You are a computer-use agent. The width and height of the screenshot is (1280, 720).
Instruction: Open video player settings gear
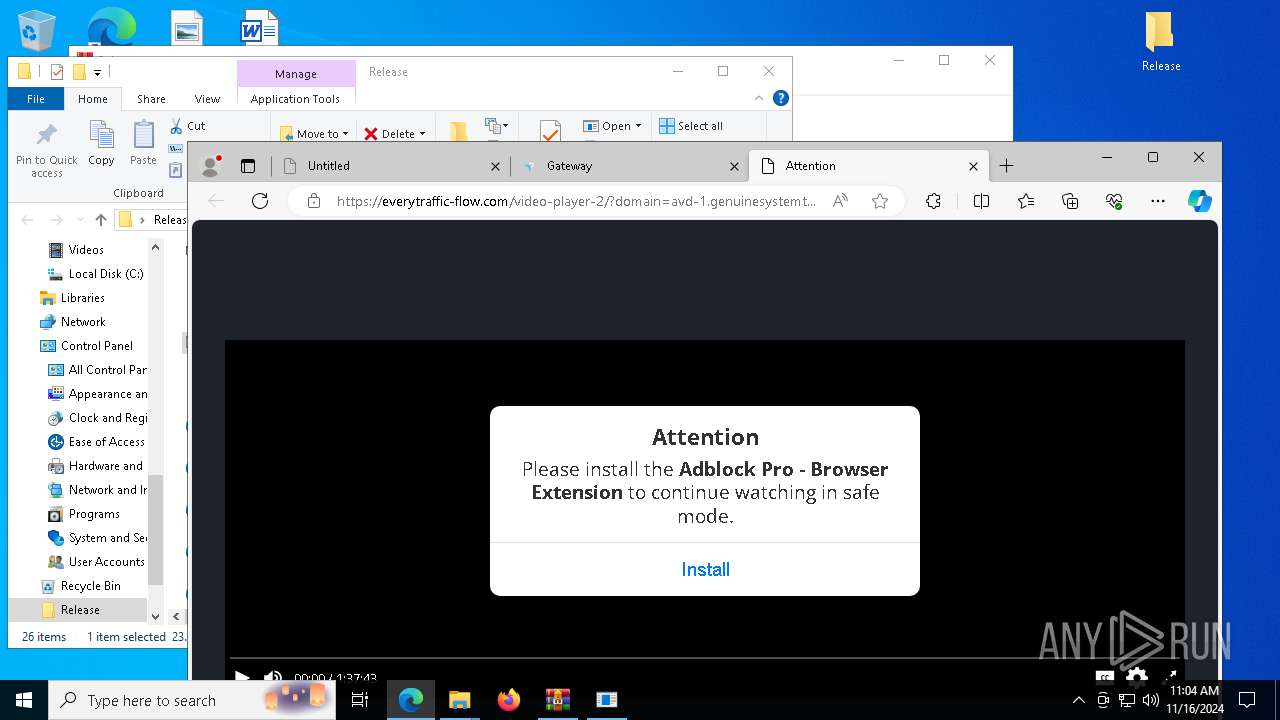coord(1137,678)
